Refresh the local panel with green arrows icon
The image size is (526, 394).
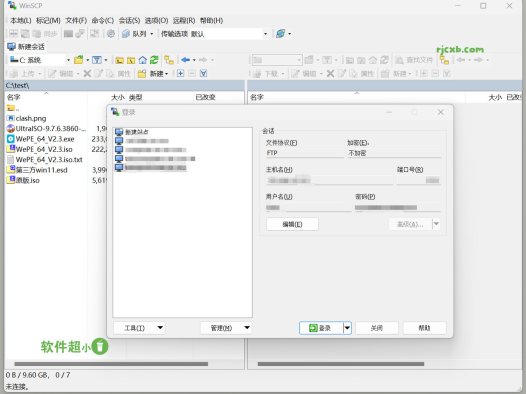[x=154, y=60]
